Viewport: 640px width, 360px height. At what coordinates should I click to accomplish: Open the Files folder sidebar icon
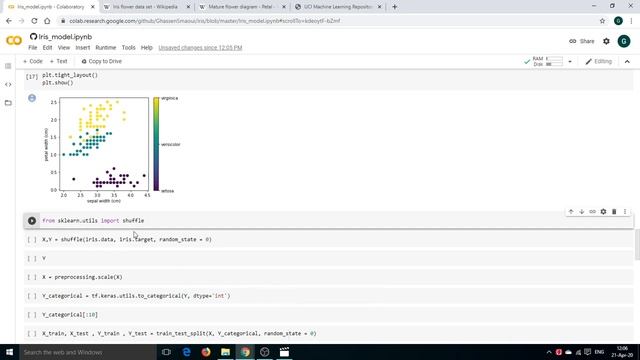[8, 103]
